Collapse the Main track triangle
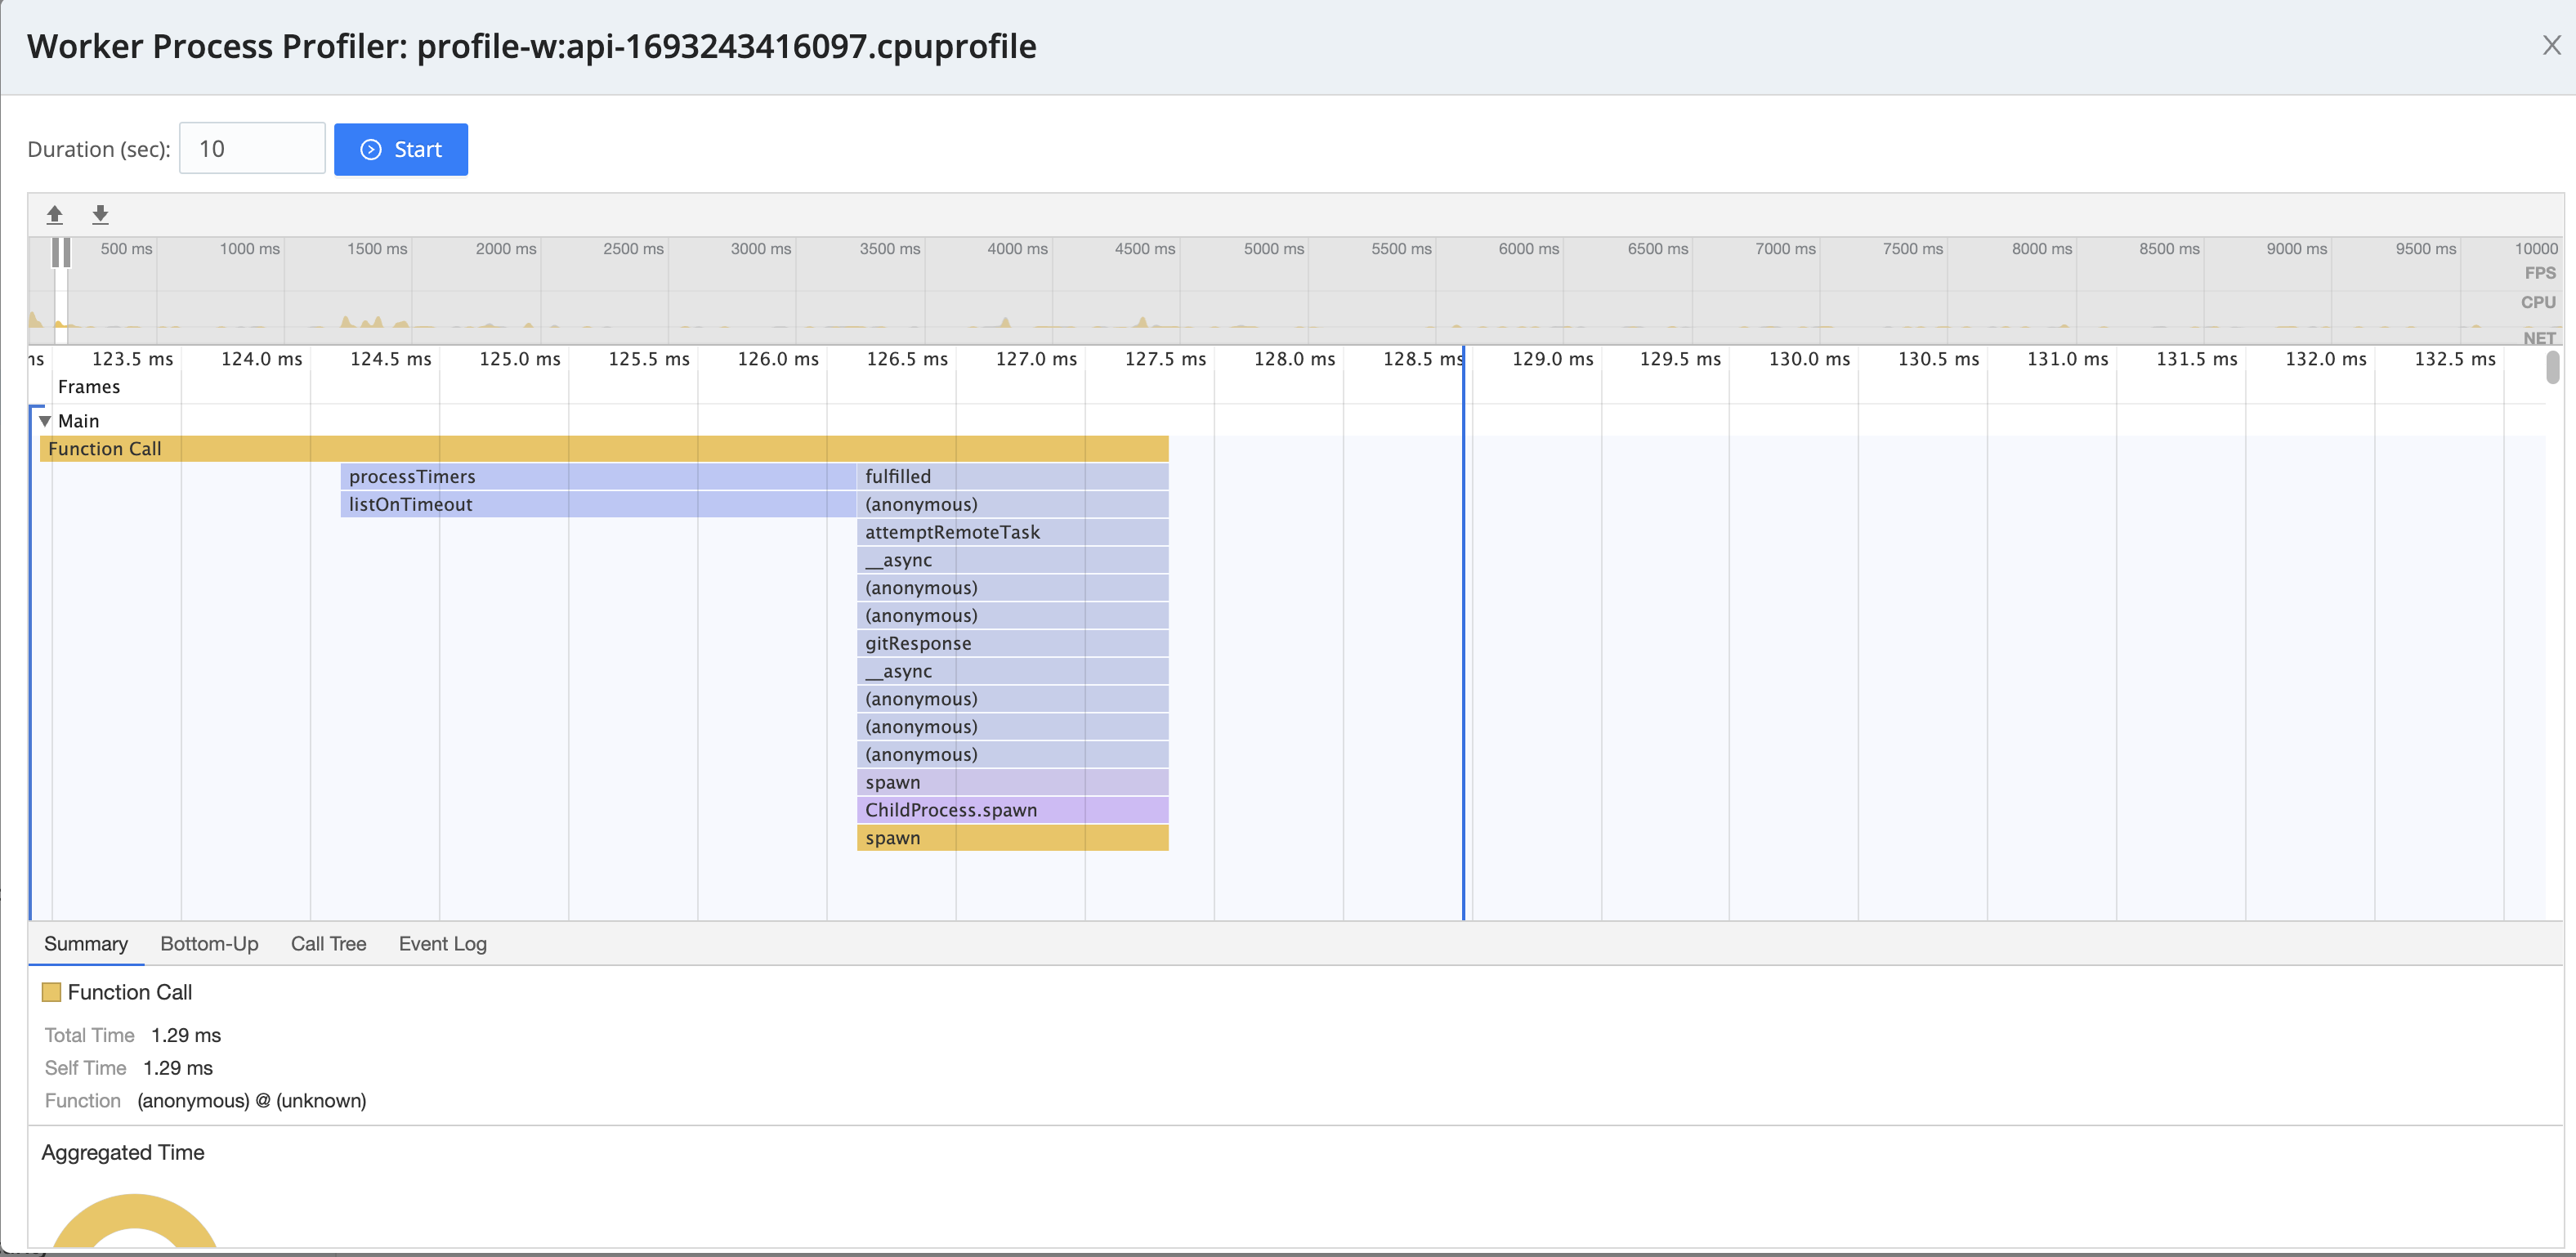The width and height of the screenshot is (2576, 1257). (44, 420)
